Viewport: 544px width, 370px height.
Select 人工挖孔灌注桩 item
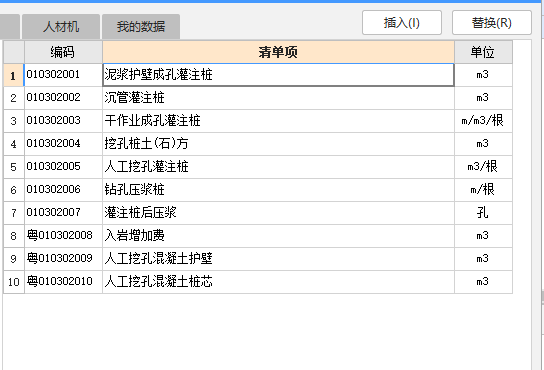pos(278,167)
